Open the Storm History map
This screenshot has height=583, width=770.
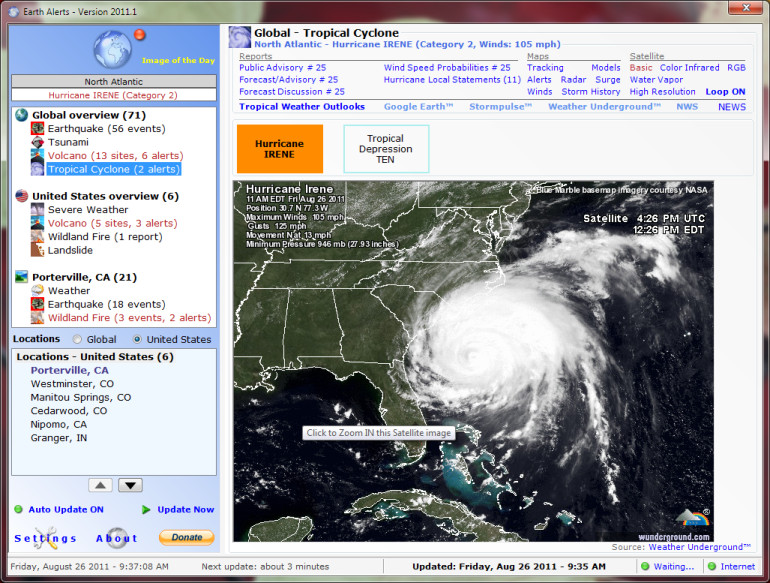click(x=591, y=92)
